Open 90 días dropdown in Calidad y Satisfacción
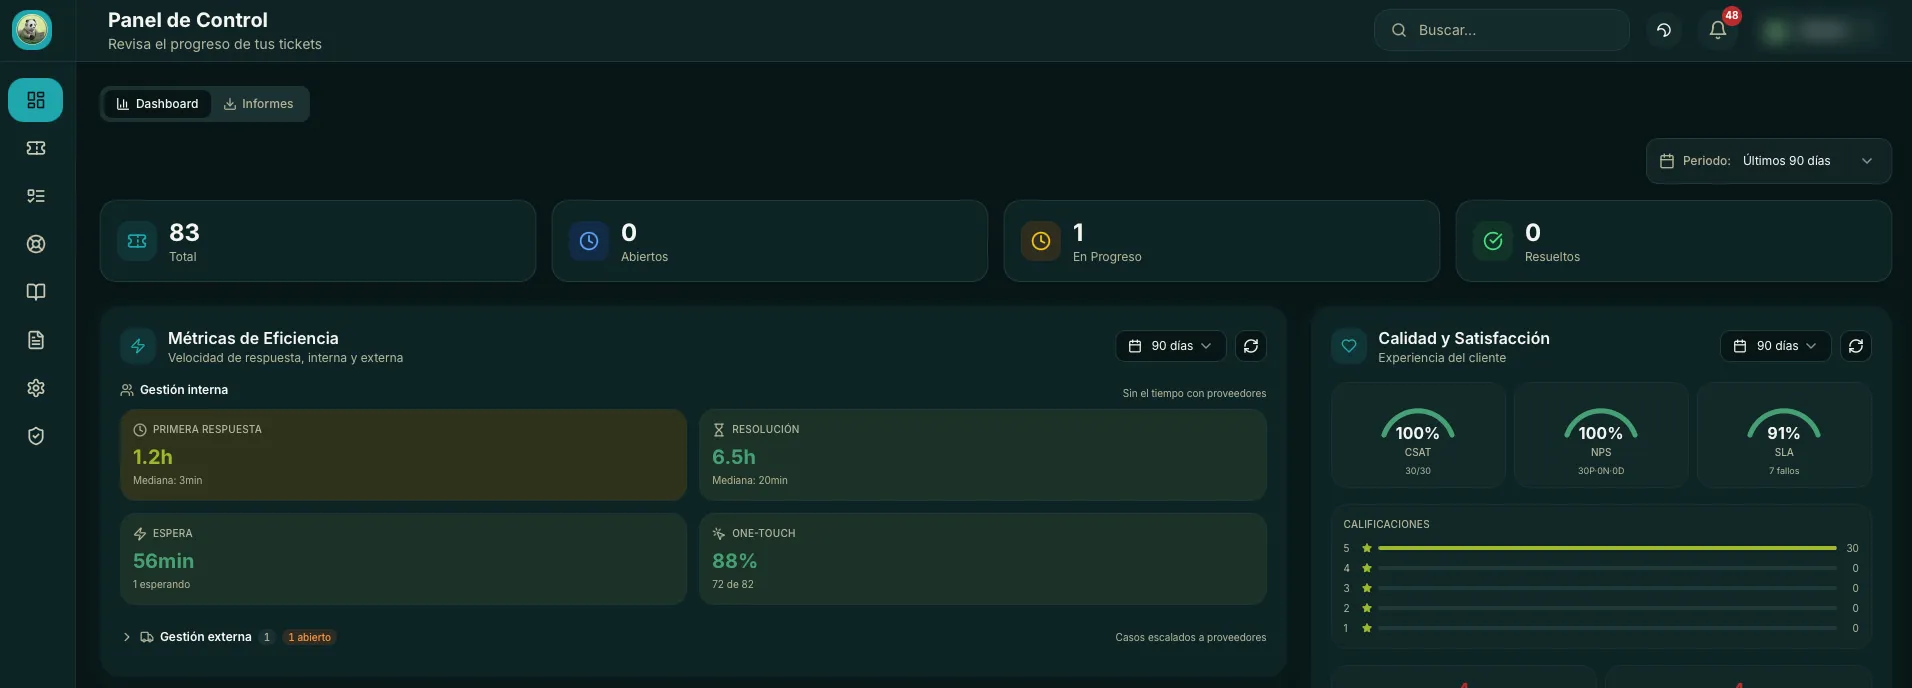The width and height of the screenshot is (1912, 688). 1776,346
